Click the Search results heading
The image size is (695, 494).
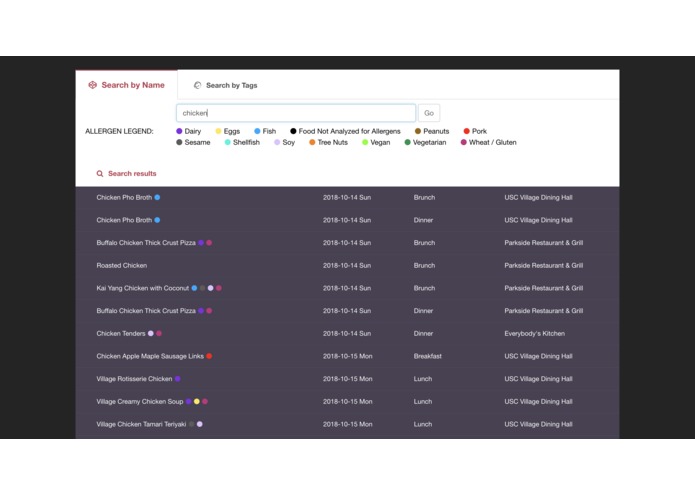coord(132,174)
